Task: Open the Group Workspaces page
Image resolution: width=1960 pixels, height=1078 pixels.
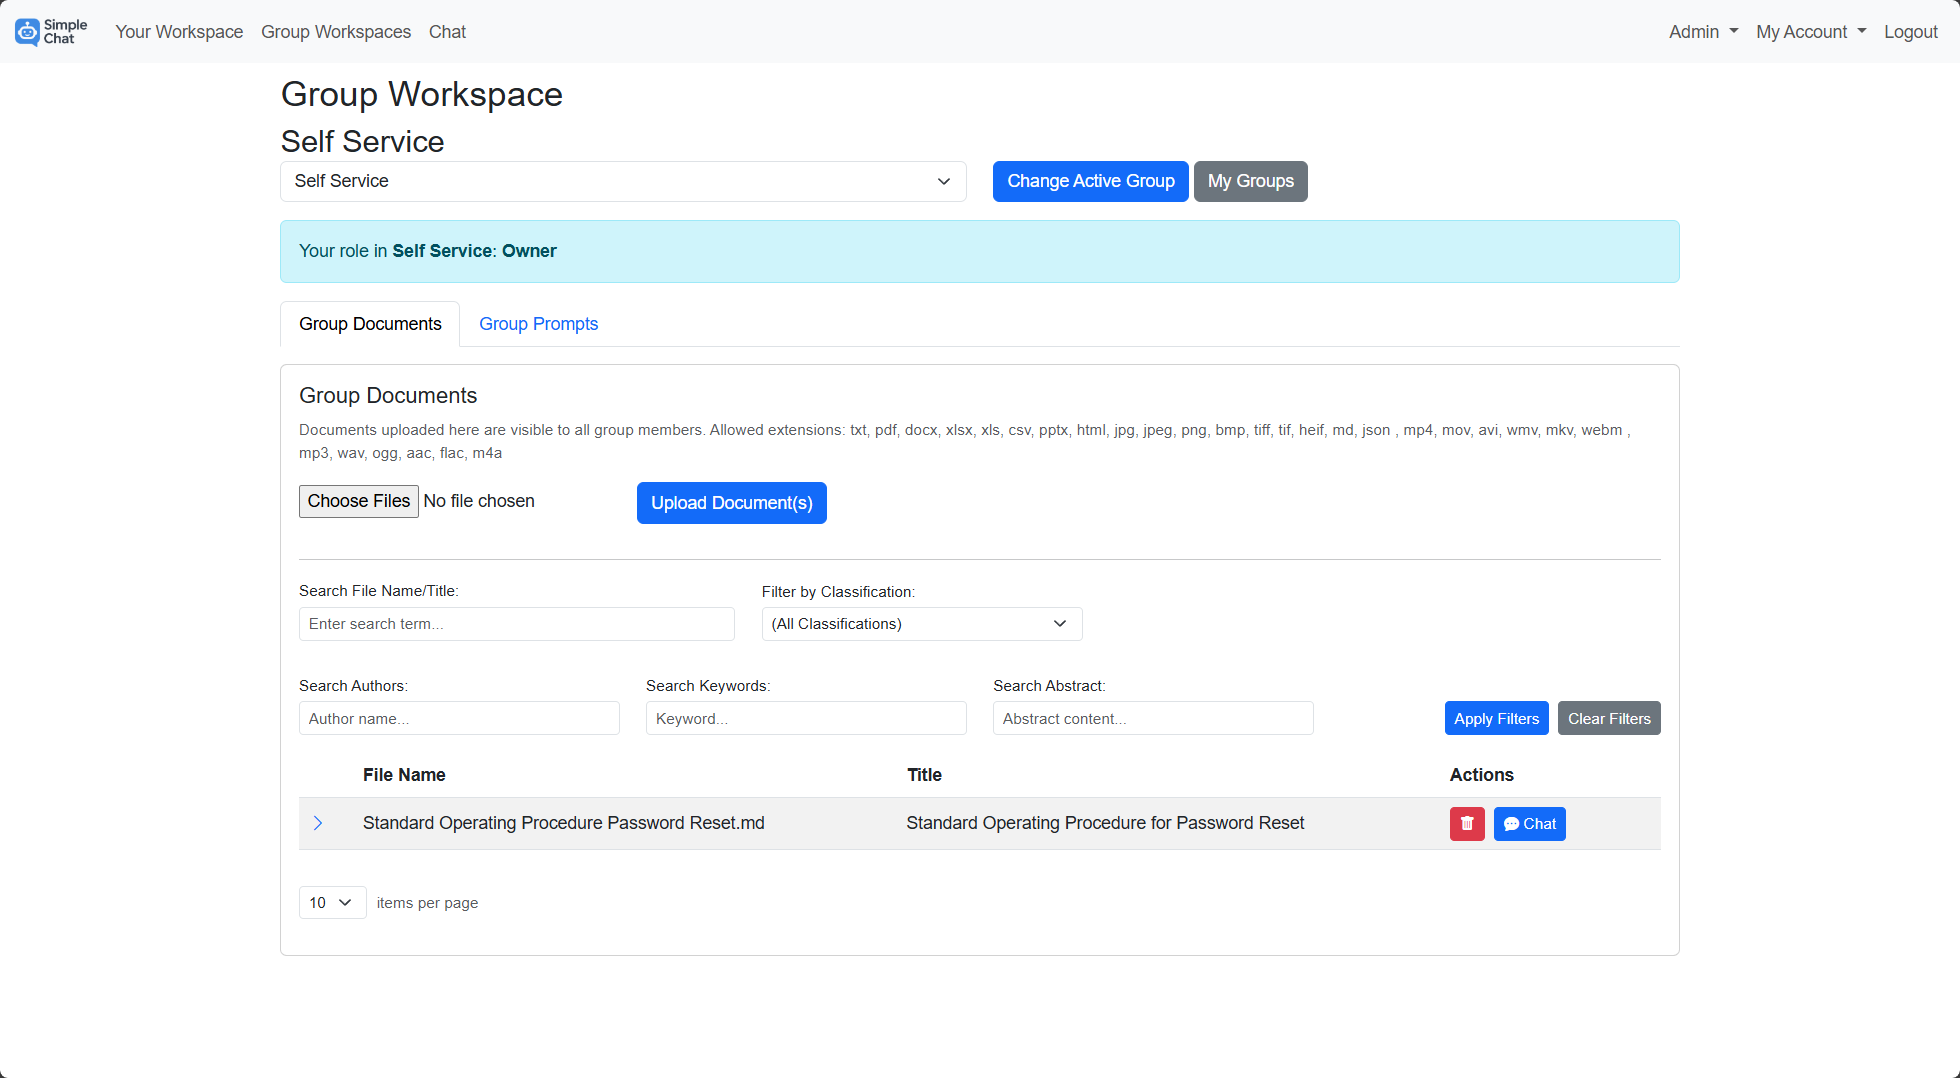Action: [x=336, y=31]
